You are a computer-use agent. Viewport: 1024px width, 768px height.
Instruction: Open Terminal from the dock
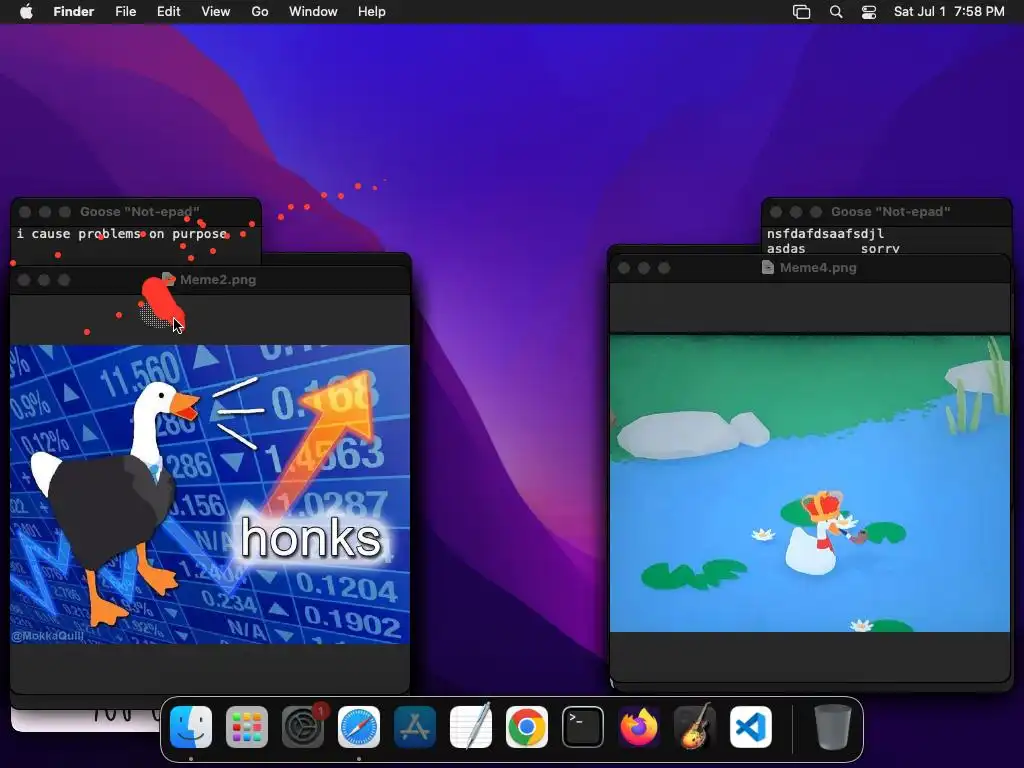(x=583, y=727)
